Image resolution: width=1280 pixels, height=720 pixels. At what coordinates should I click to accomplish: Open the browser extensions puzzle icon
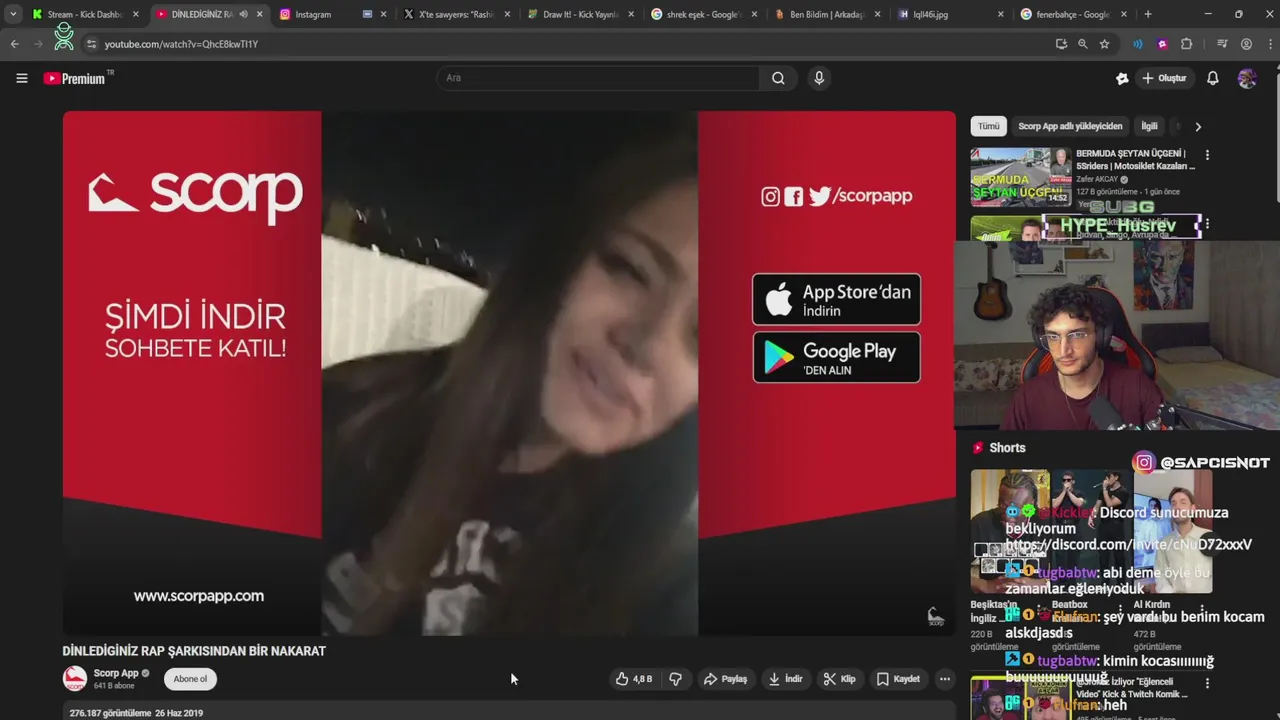[x=1186, y=44]
